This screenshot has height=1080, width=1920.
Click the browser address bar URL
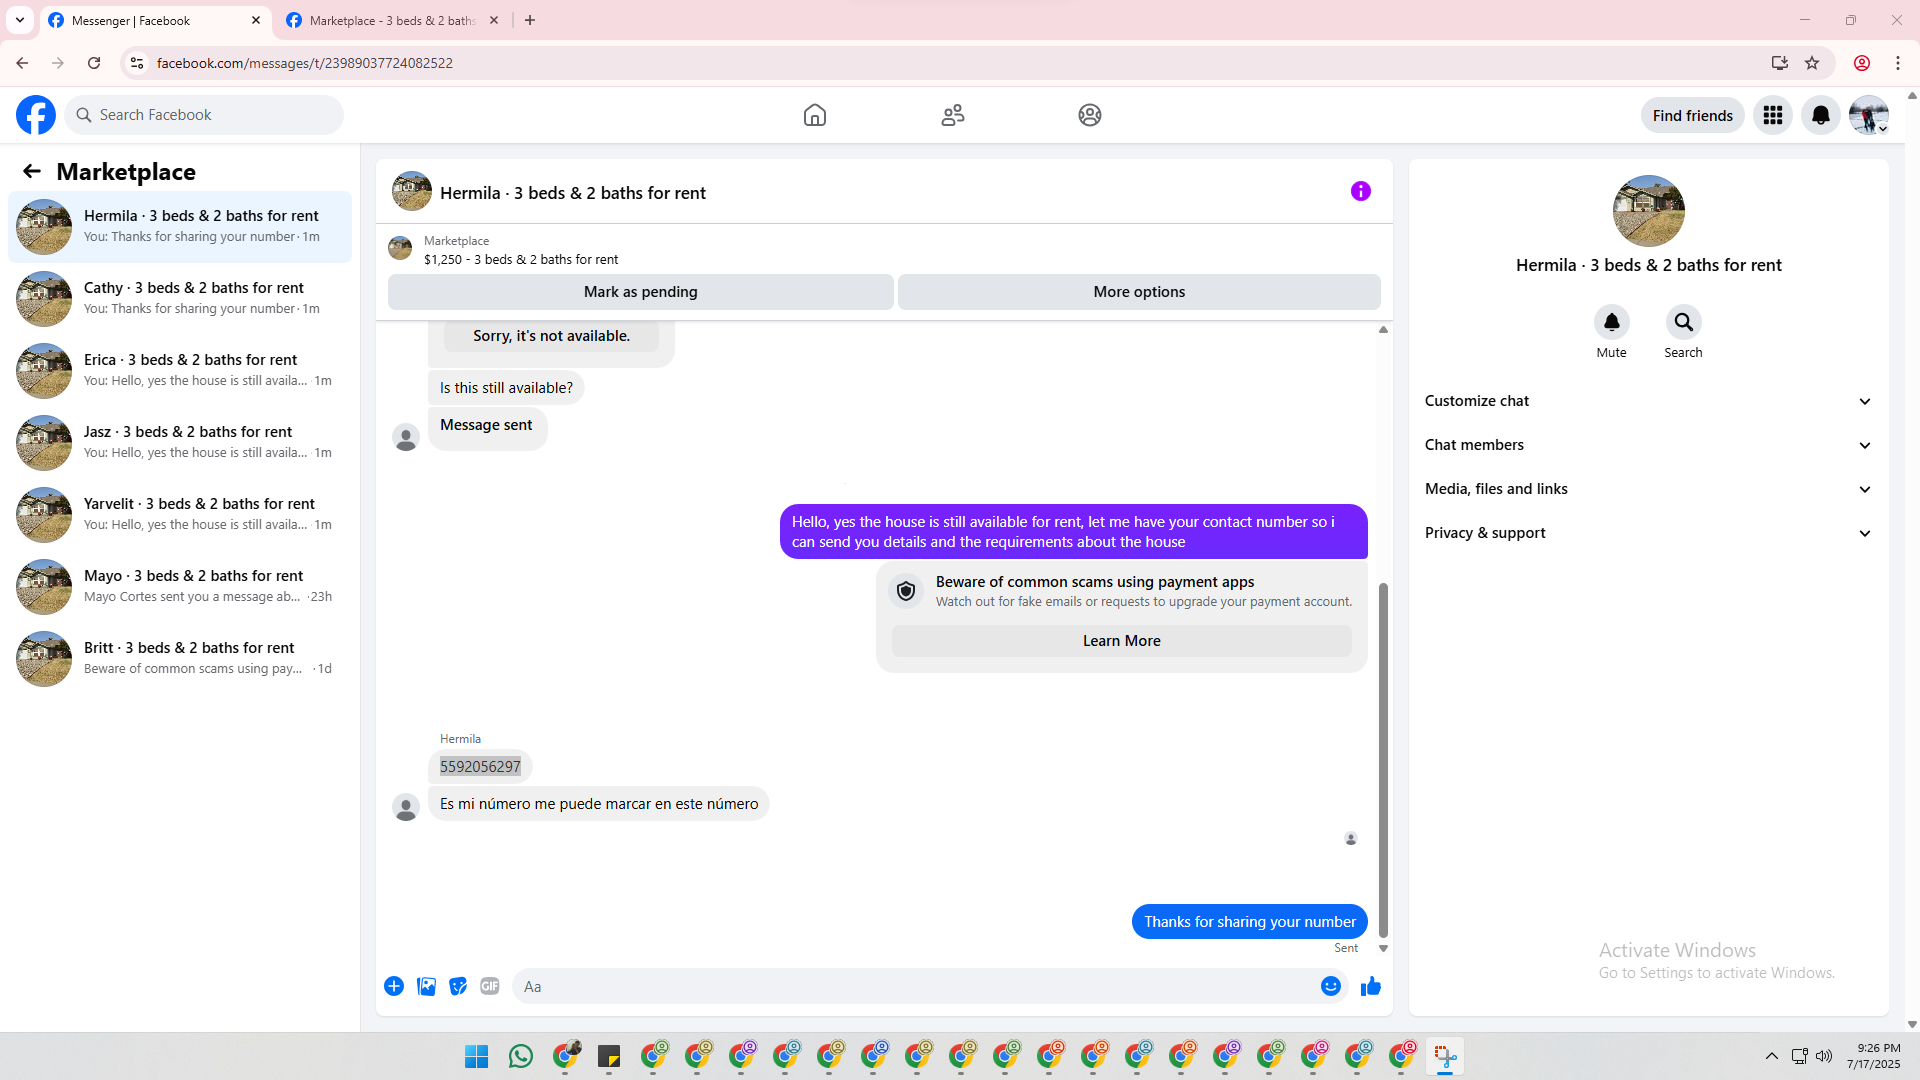pos(304,63)
